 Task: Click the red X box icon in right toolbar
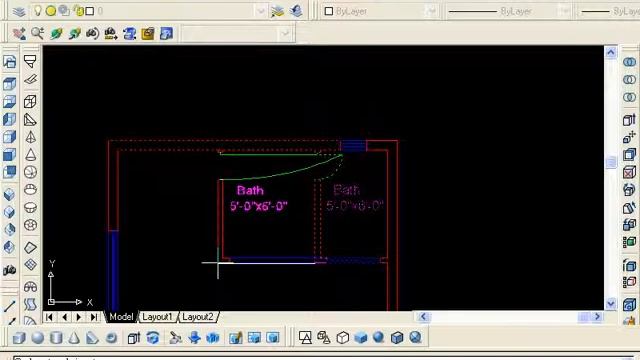(x=629, y=172)
